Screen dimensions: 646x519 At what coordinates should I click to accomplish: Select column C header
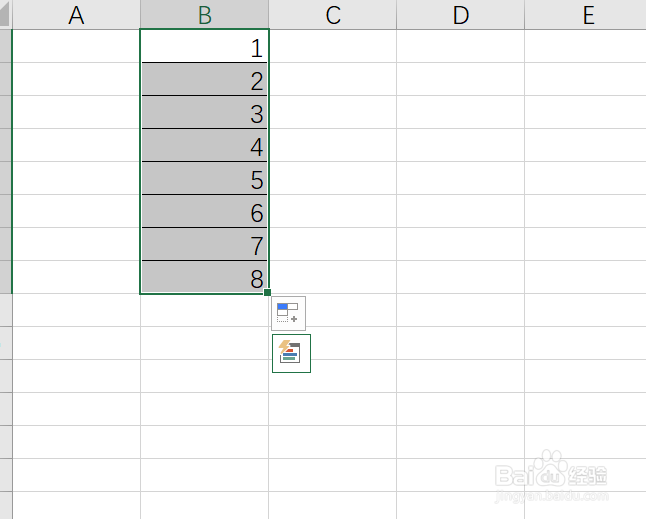coord(332,15)
